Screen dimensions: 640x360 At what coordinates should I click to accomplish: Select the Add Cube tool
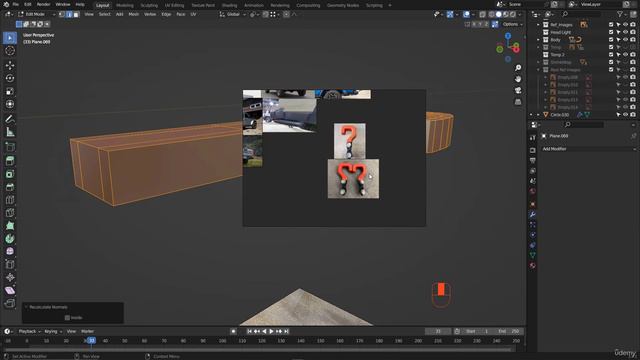10,147
